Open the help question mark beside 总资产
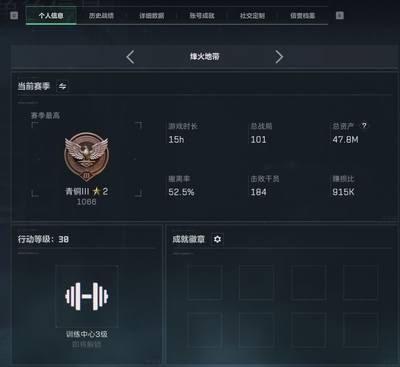 pos(364,126)
